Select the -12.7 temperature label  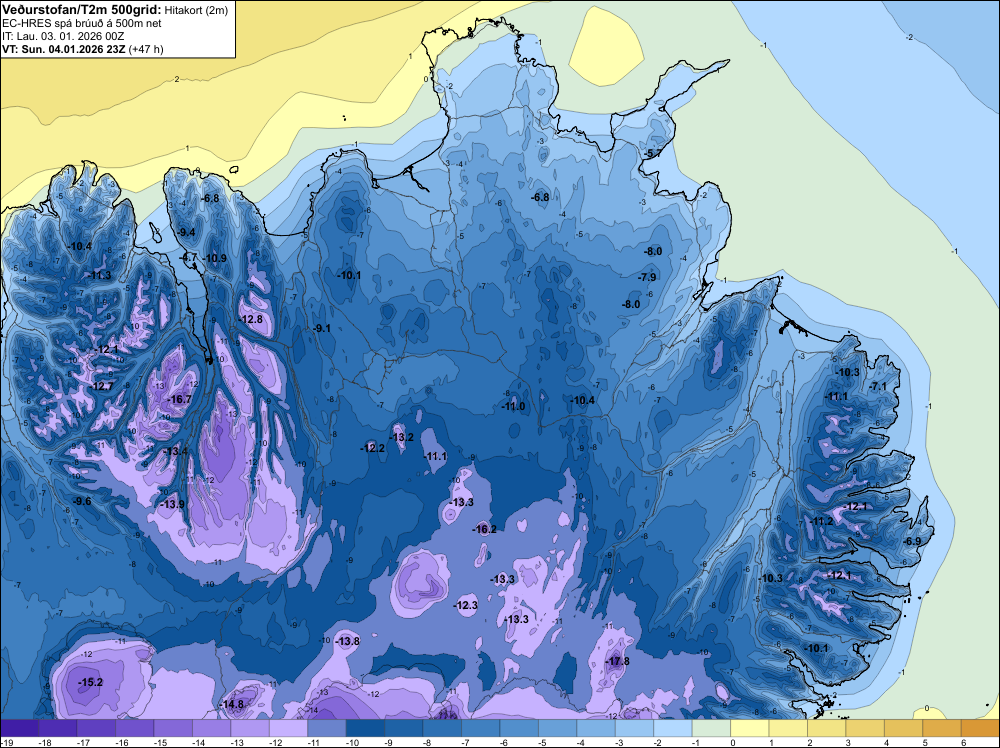click(x=101, y=386)
